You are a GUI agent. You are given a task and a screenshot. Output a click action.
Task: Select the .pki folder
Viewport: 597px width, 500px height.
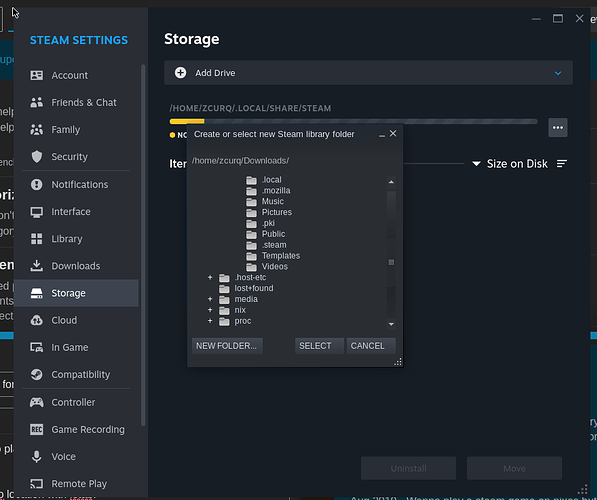click(x=260, y=223)
